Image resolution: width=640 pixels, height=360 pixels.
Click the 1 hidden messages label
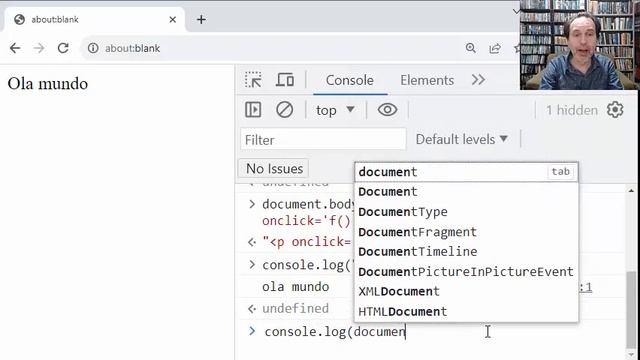[x=571, y=110]
